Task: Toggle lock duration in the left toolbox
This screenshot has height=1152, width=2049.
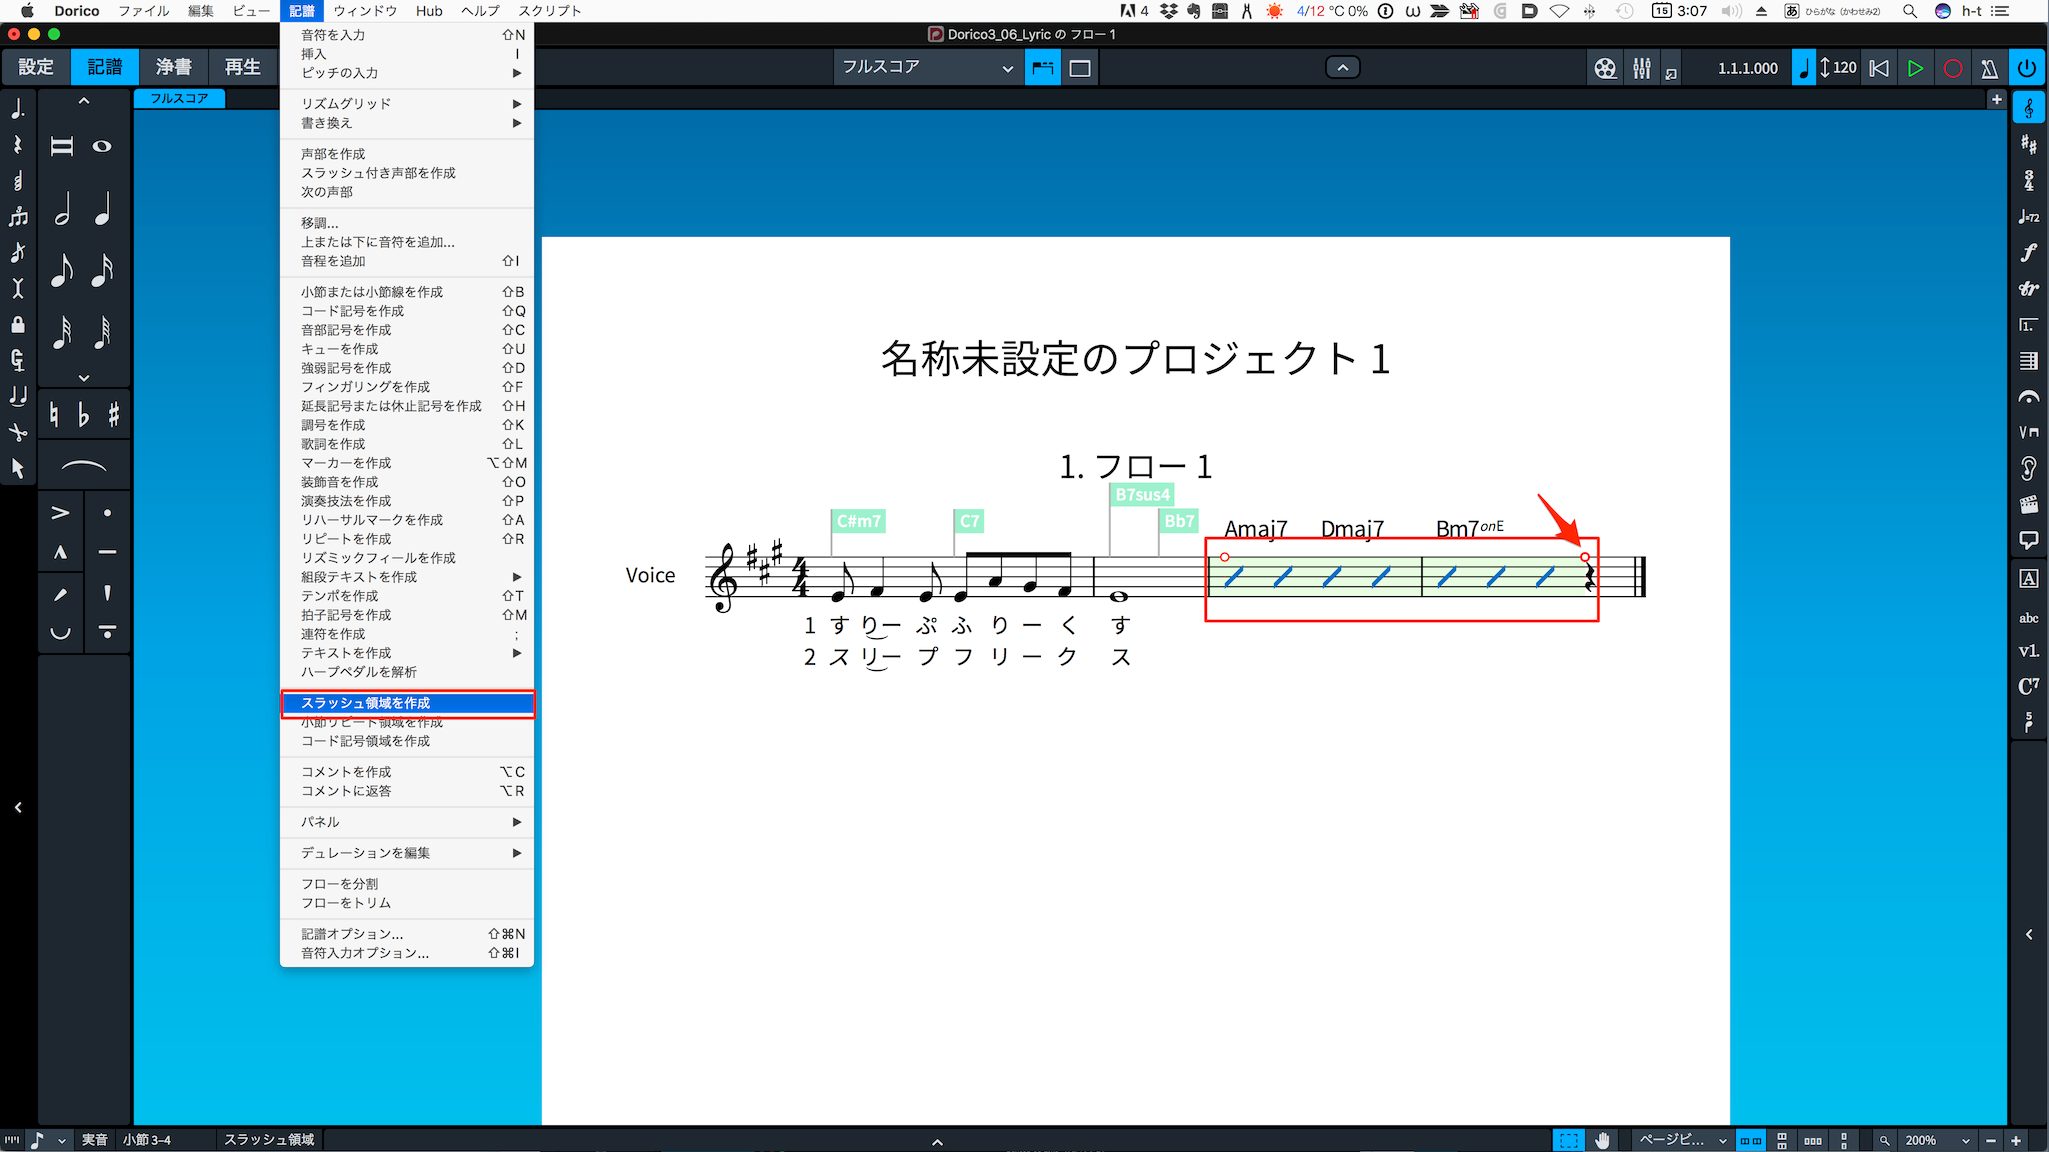Action: click(x=18, y=325)
